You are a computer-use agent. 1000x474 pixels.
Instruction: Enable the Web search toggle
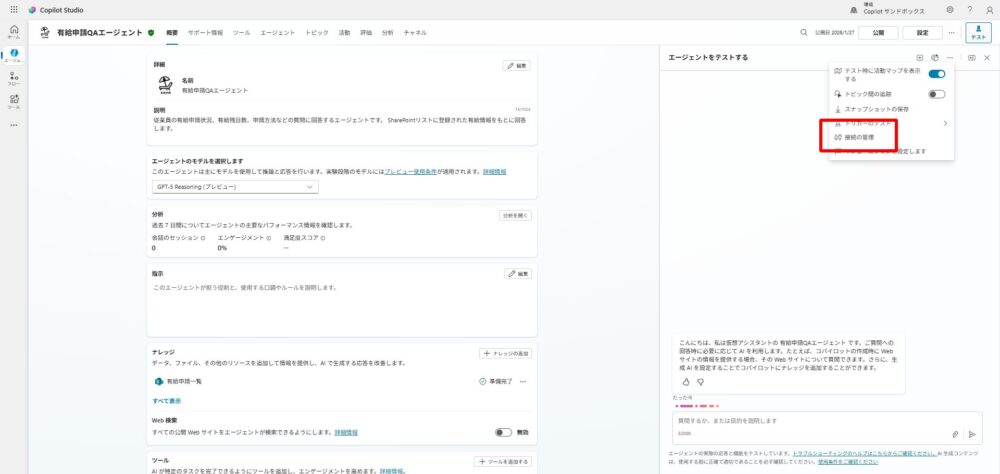(503, 432)
